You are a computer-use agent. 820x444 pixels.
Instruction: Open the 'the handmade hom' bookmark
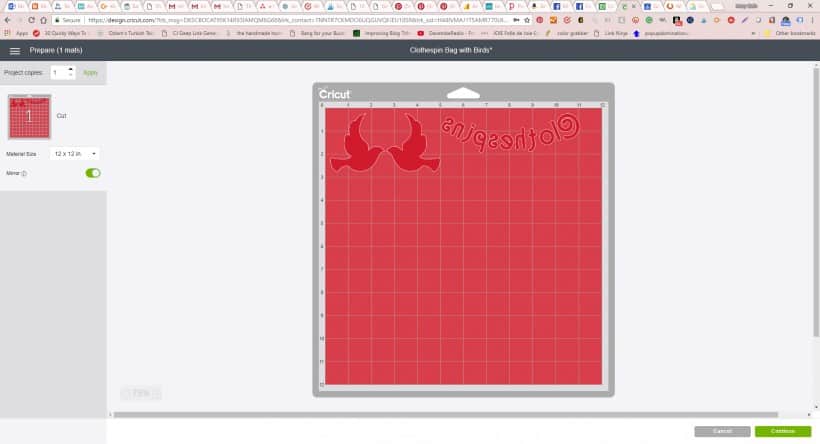click(254, 33)
